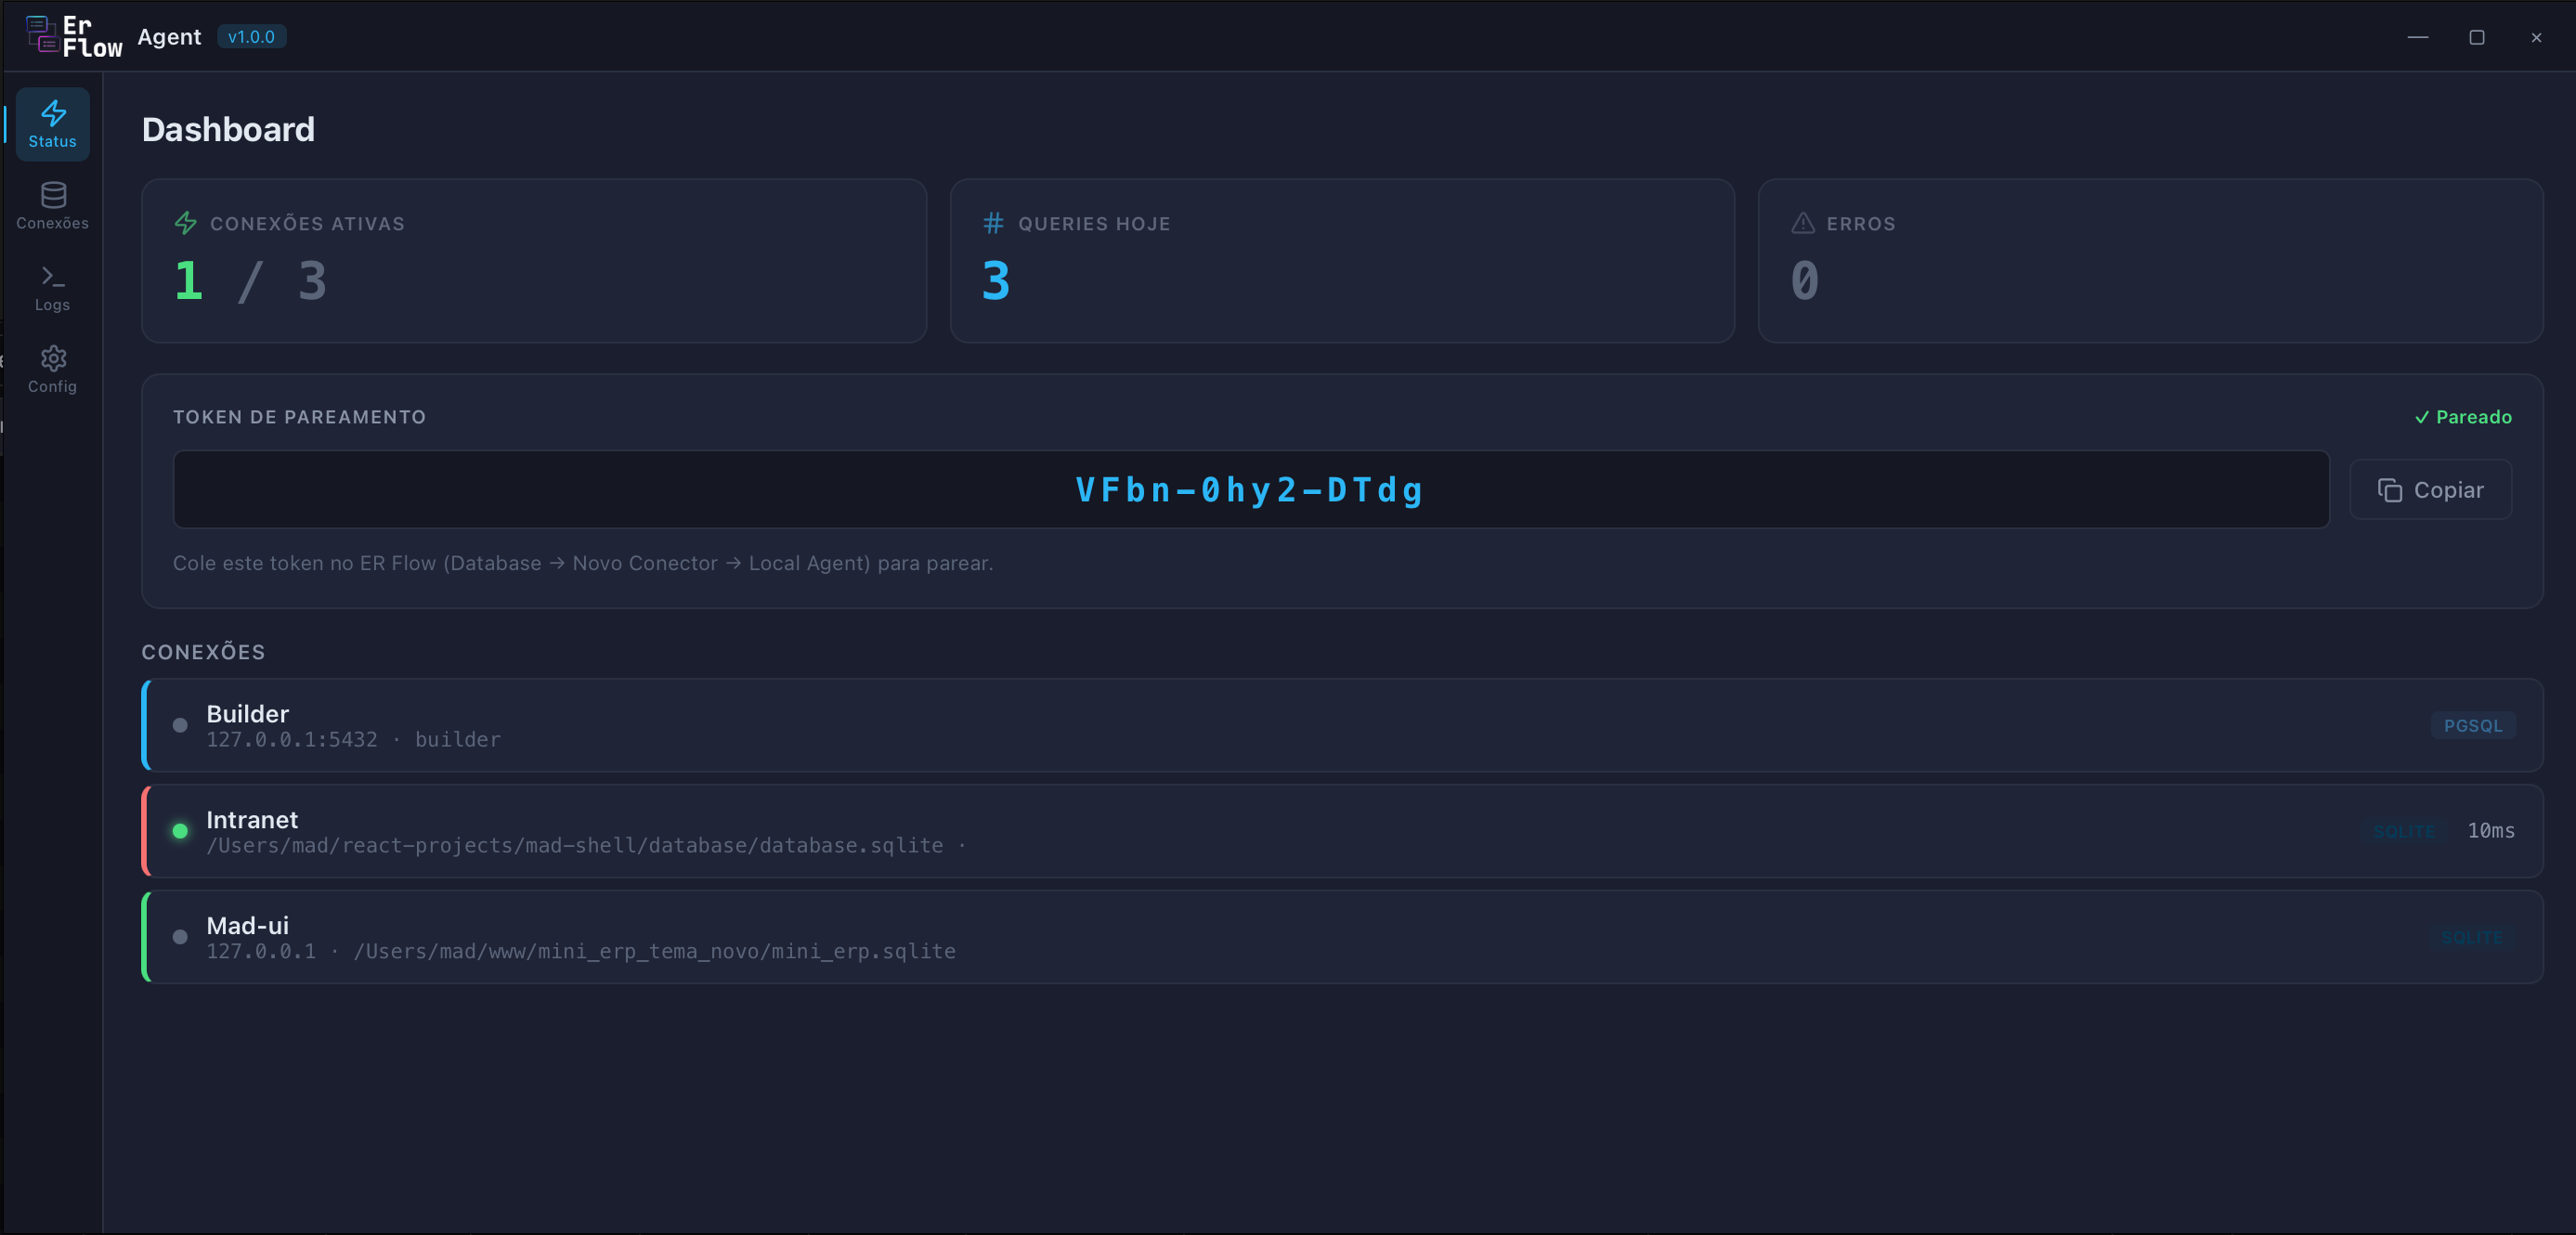2576x1235 pixels.
Task: Open the Config gear icon
Action: pyautogui.click(x=53, y=358)
